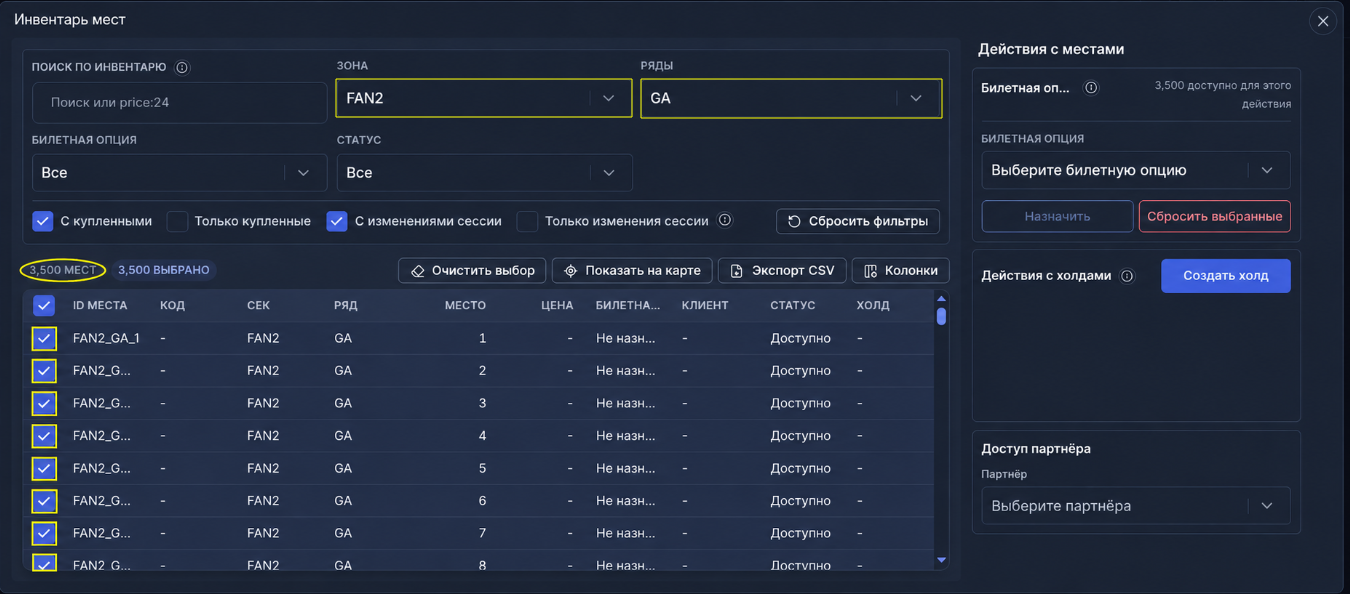Click the info icon next to Поиск по инвентарю
1350x594 pixels.
[x=182, y=68]
